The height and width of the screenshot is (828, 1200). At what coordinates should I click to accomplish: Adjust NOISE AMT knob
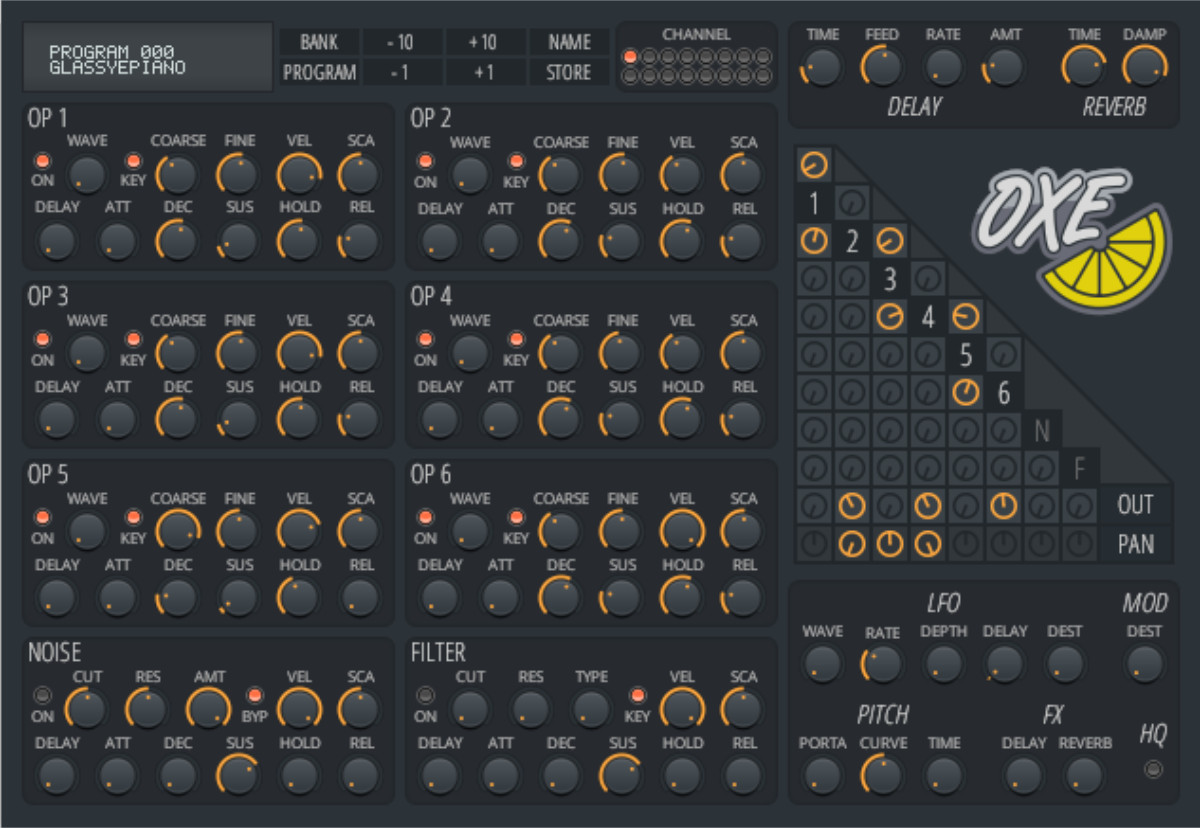pos(208,709)
